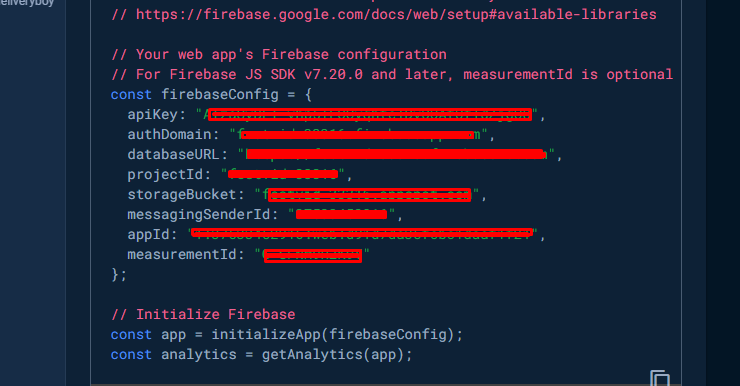Open the firebase.google.com available-libraries URL
The width and height of the screenshot is (740, 386).
396,15
